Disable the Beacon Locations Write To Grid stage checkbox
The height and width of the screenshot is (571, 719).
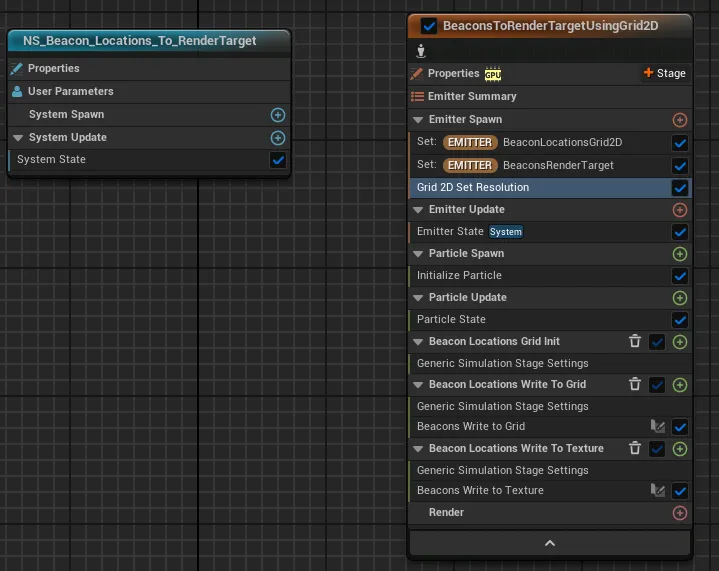pyautogui.click(x=657, y=385)
